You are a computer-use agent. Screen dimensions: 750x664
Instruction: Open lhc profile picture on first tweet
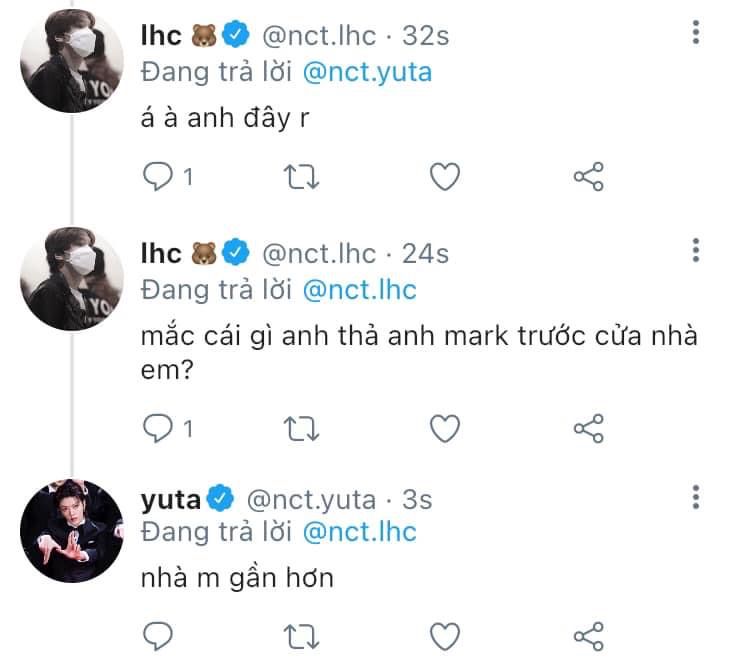pos(72,61)
